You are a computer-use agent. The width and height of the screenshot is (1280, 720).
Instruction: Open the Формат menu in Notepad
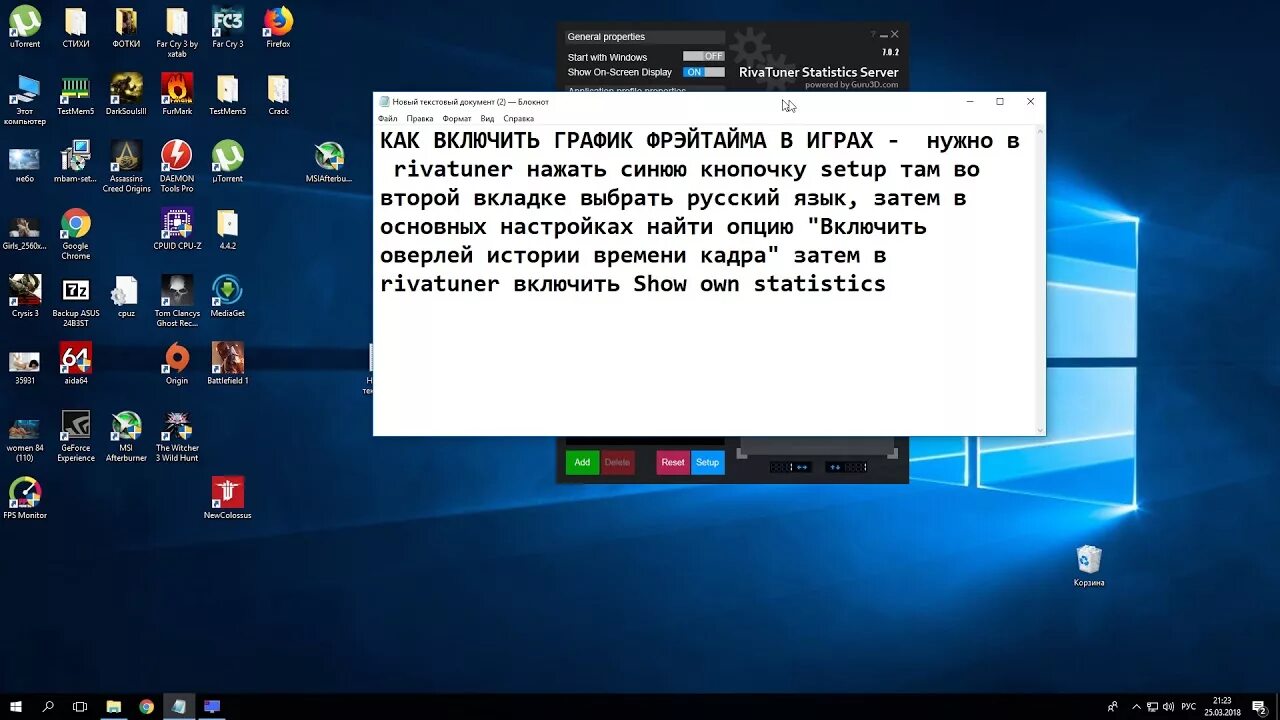coord(457,118)
